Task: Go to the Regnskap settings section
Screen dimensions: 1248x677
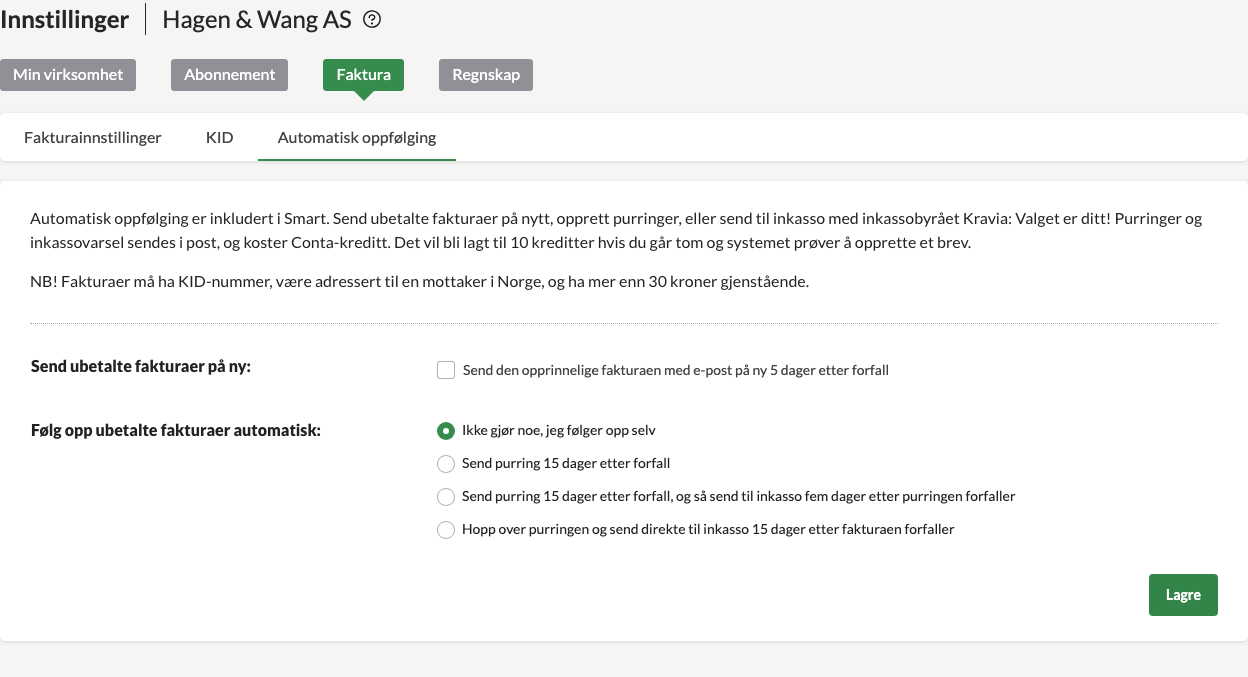Action: coord(486,75)
